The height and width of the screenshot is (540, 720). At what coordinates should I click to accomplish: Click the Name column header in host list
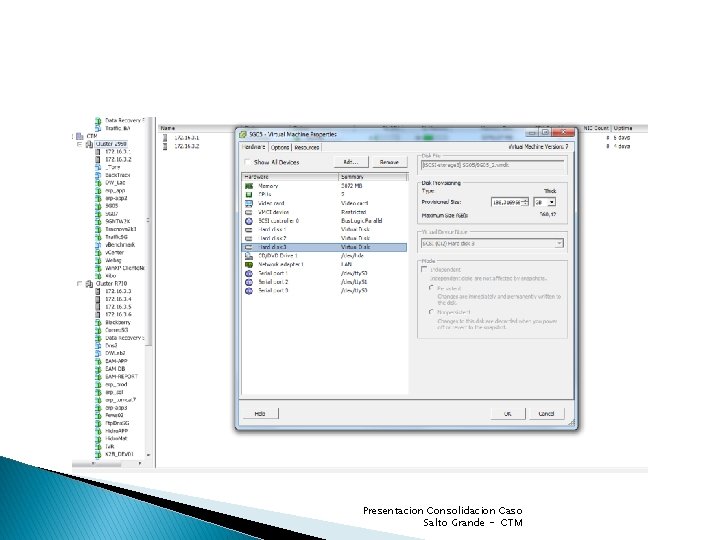tap(168, 128)
